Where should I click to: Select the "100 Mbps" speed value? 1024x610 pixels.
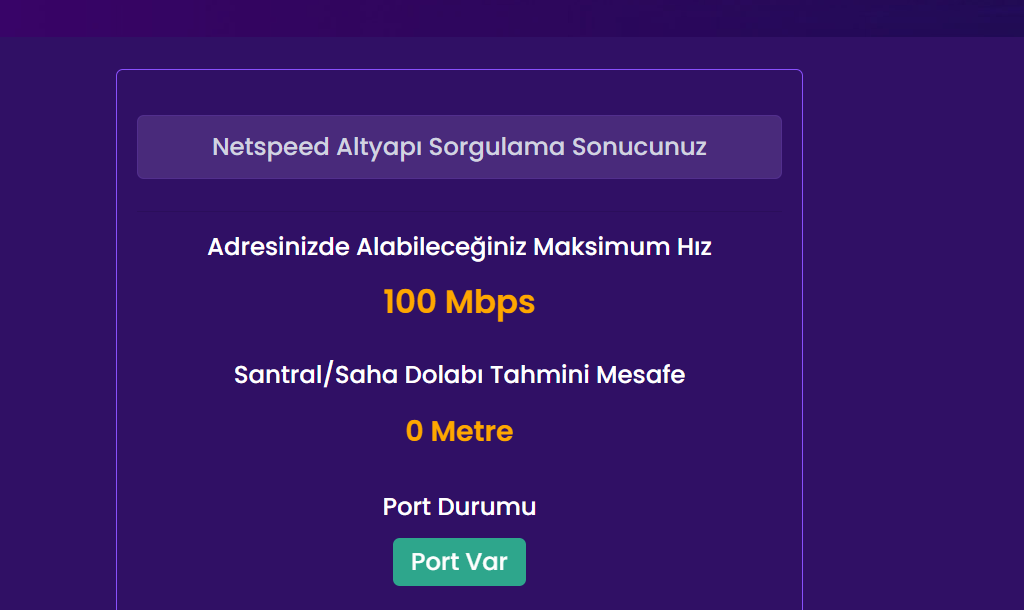point(459,302)
